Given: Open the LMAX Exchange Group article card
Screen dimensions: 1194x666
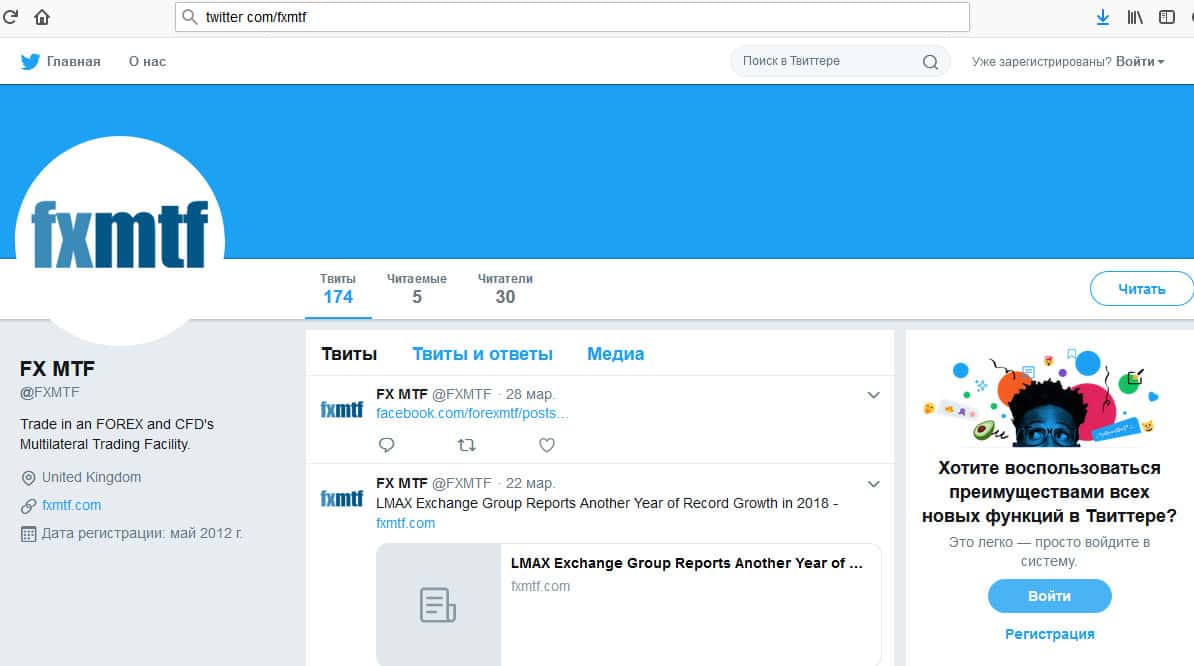Looking at the screenshot, I should pos(629,605).
